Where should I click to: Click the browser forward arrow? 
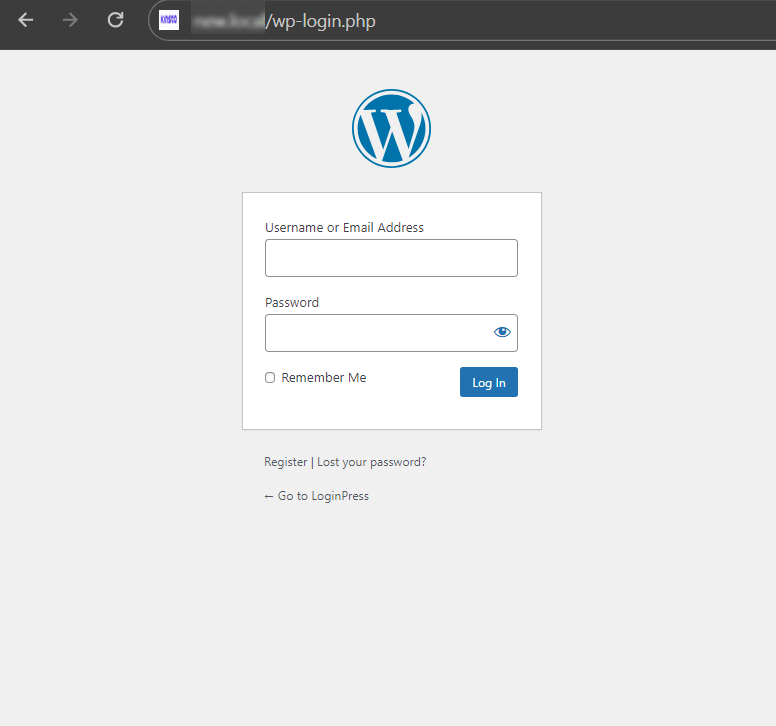coord(70,20)
